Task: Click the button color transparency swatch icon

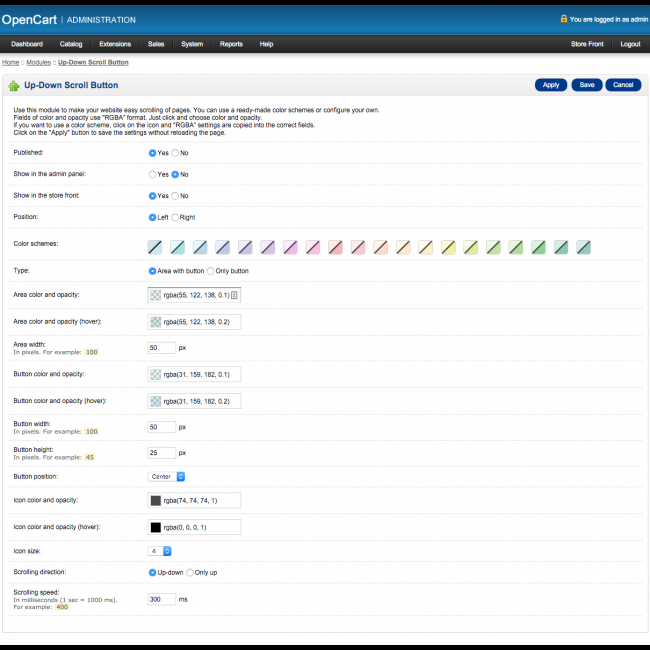Action: click(155, 375)
